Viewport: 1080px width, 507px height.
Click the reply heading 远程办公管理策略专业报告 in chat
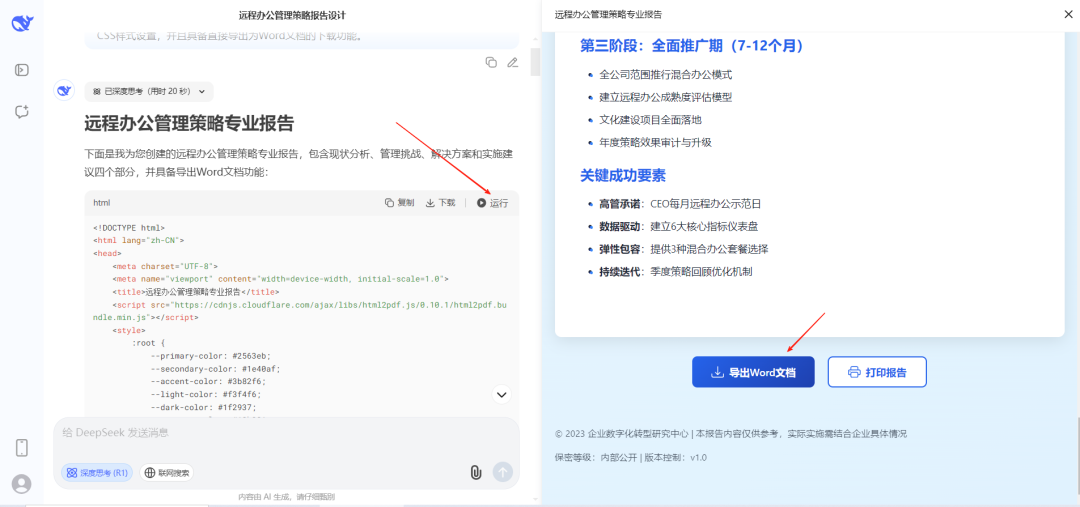point(189,124)
